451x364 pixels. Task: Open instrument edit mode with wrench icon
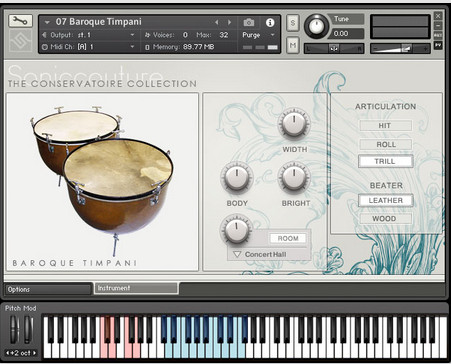point(20,21)
